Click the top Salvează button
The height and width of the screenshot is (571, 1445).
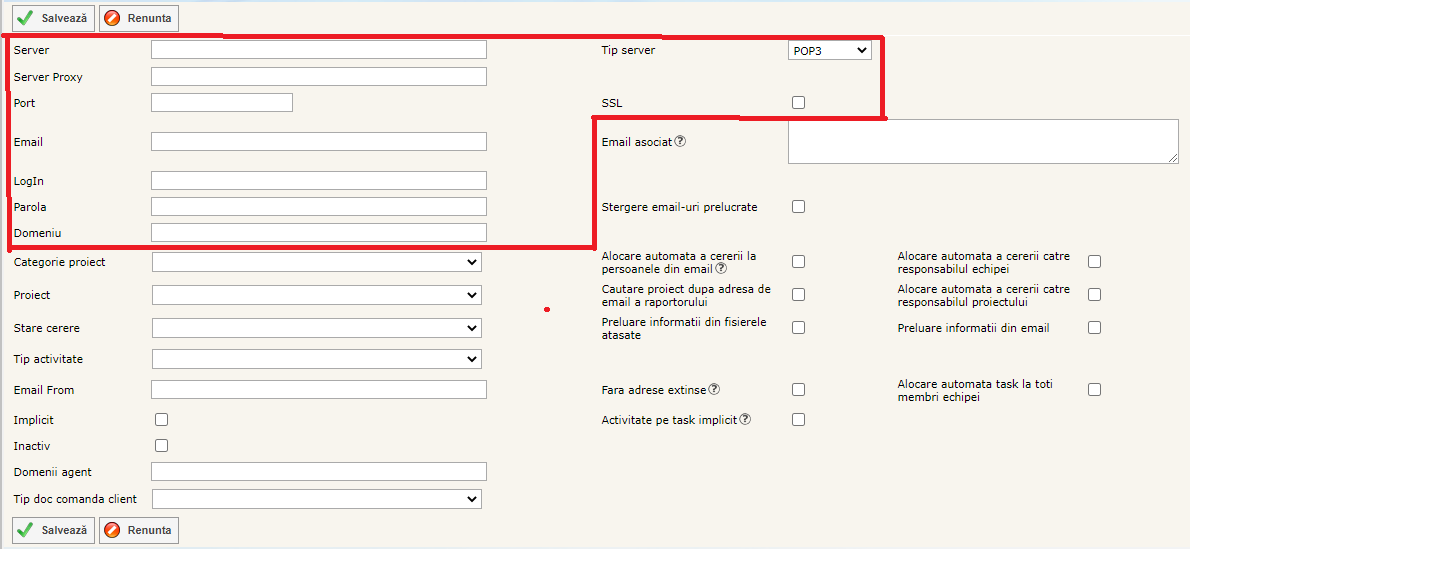[54, 18]
